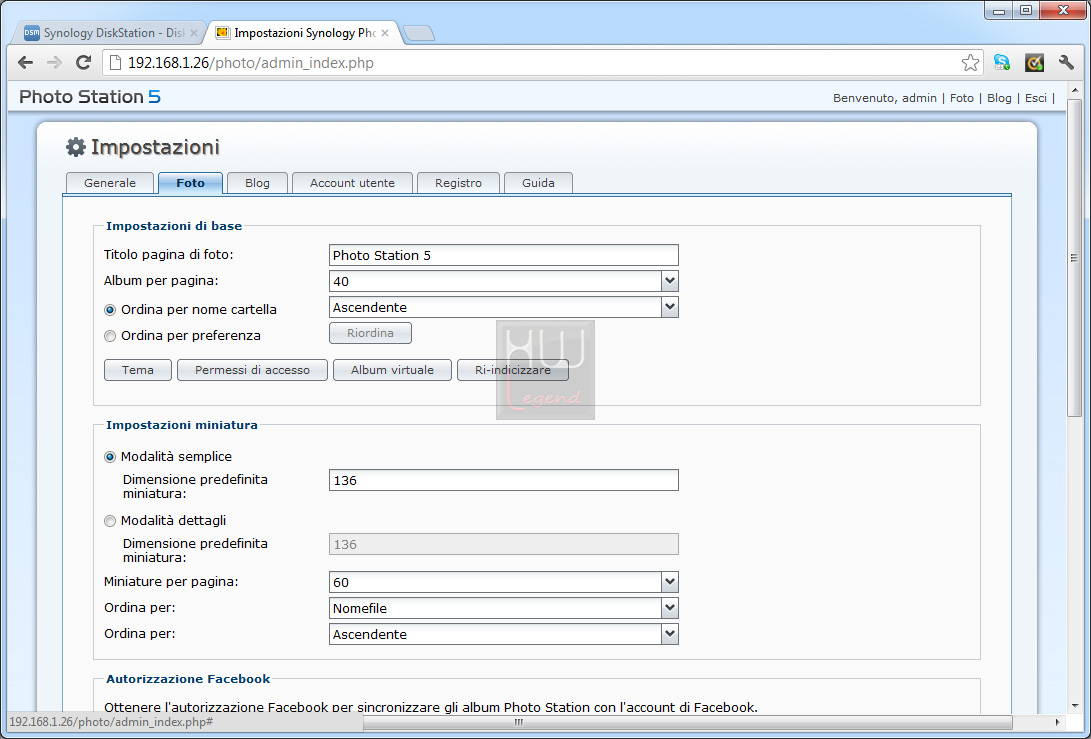Click vertical scrollbar up arrow
This screenshot has height=739, width=1091.
coord(1074,90)
